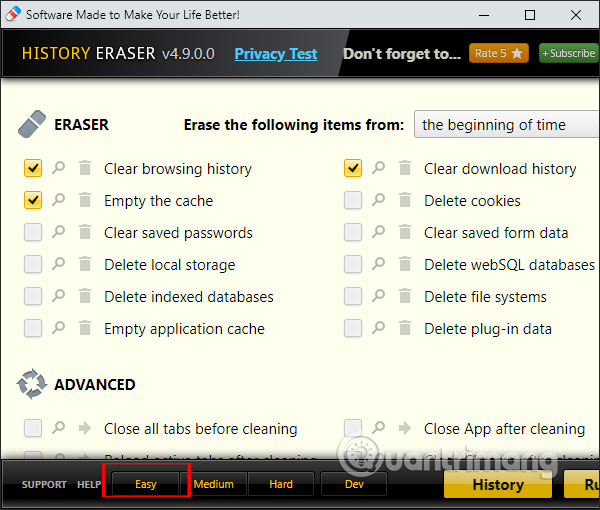
Task: Maximize the History Eraser window
Action: click(530, 15)
